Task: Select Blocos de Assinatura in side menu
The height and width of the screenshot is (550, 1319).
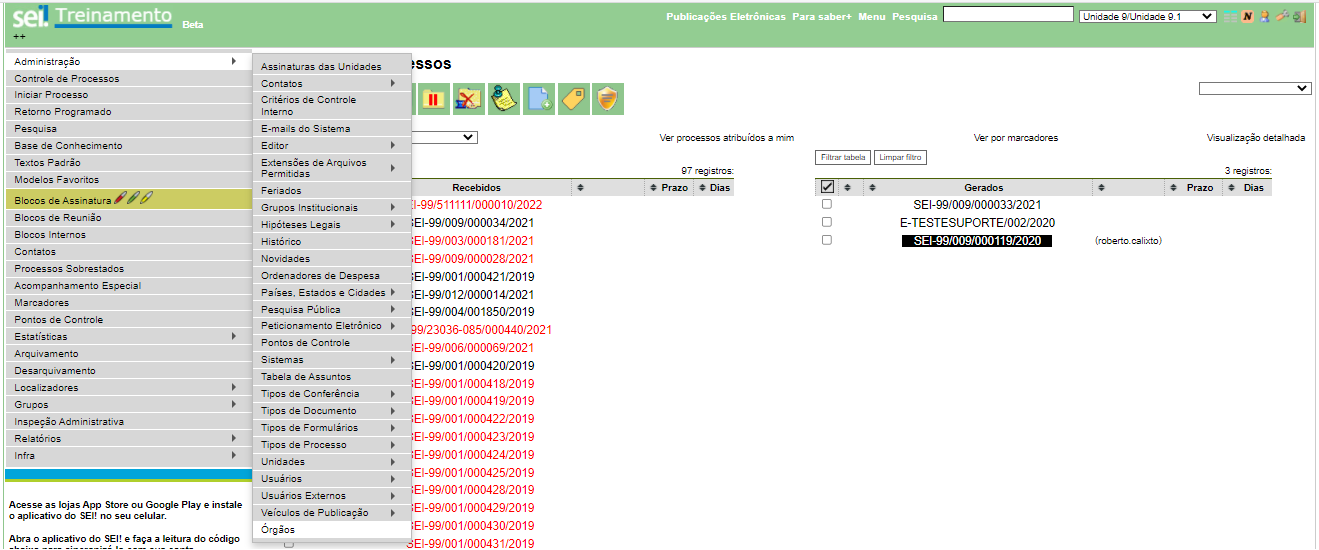Action: point(63,201)
